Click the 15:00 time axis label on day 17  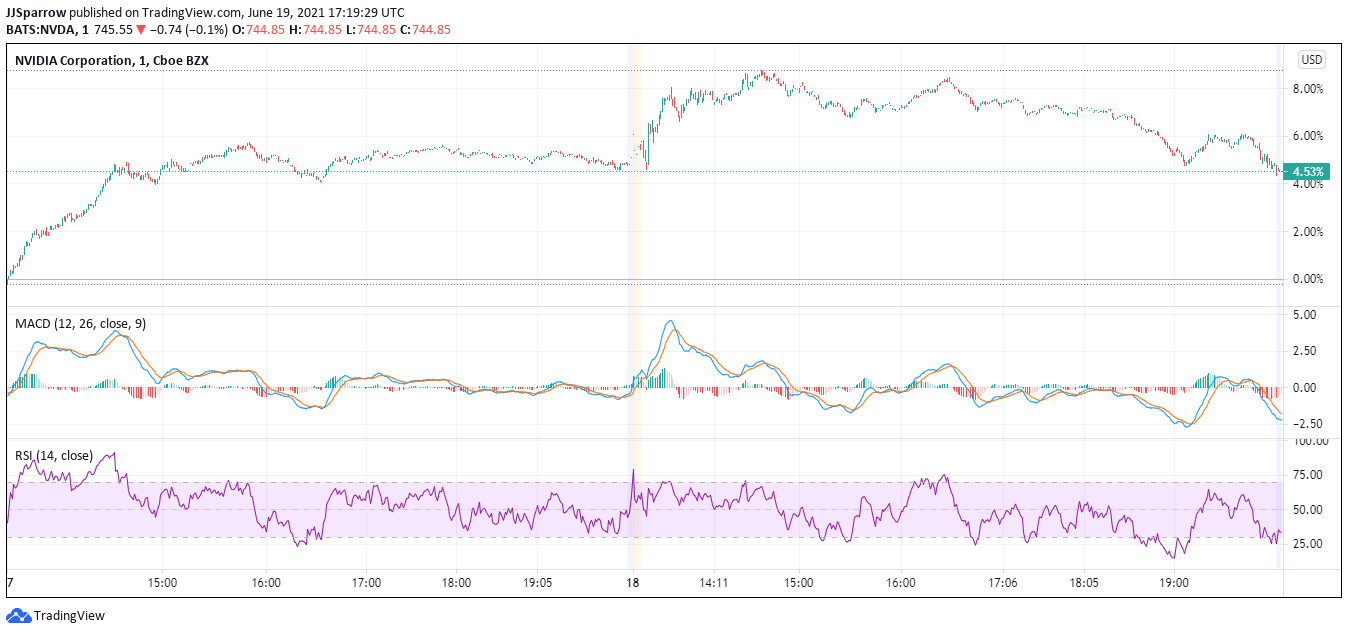163,582
